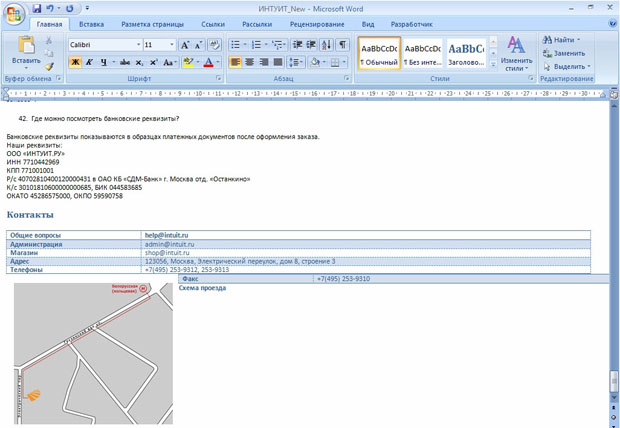The width and height of the screenshot is (620, 428).
Task: Click the help@intuit.ru table cell
Action: click(x=366, y=235)
